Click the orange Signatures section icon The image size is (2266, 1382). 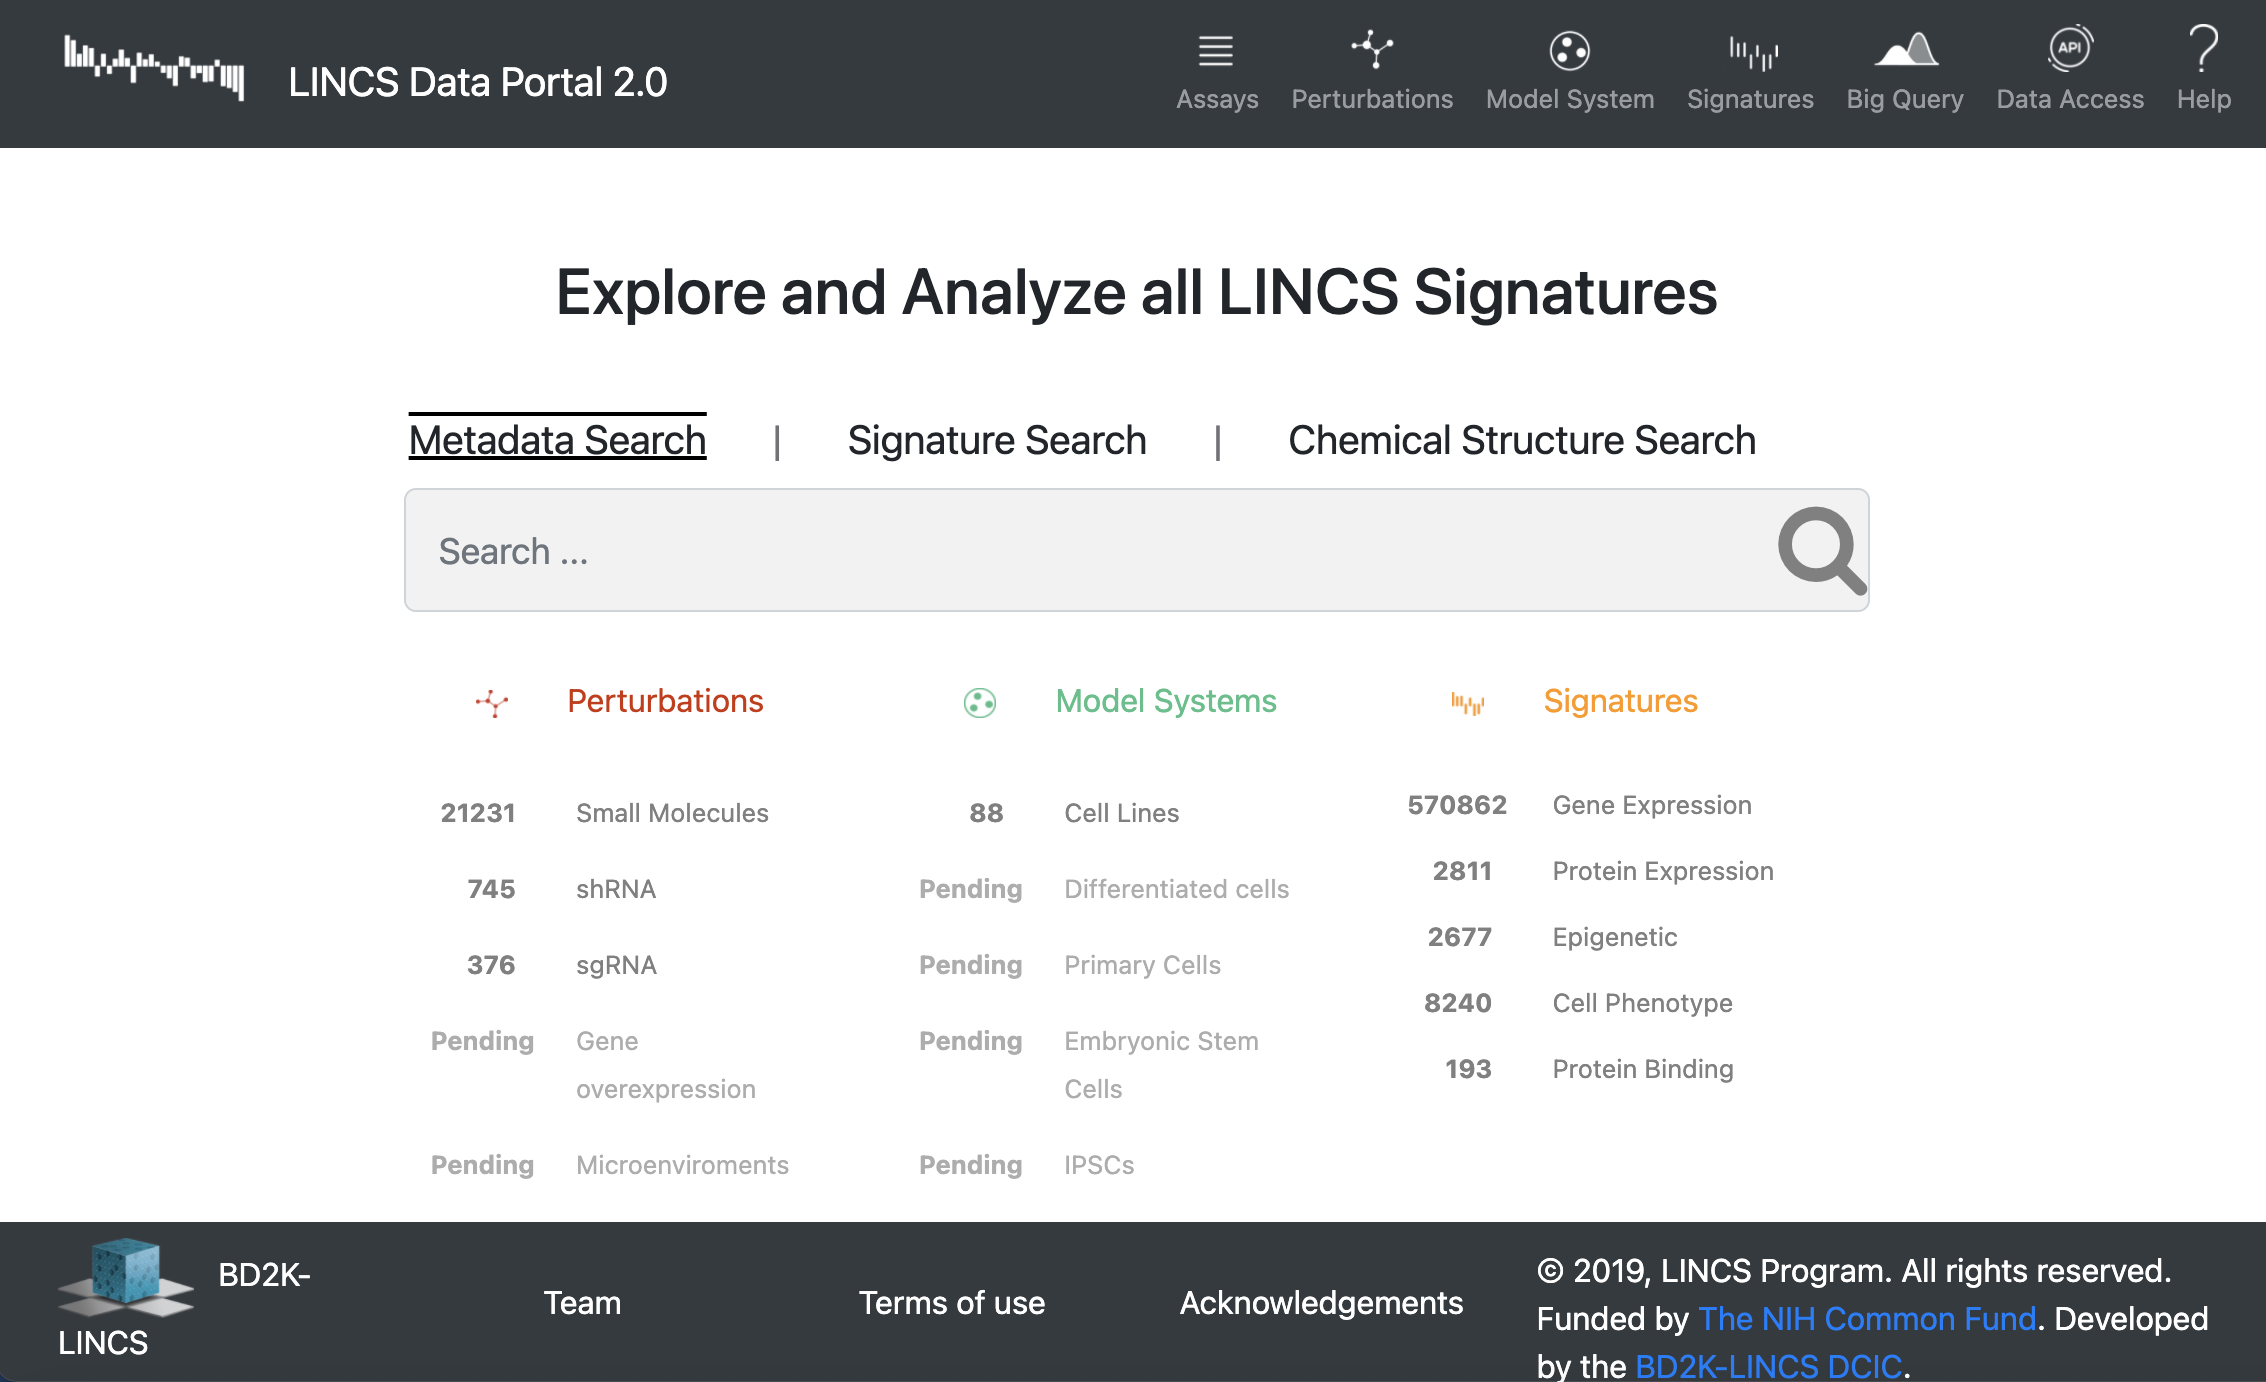[1468, 703]
